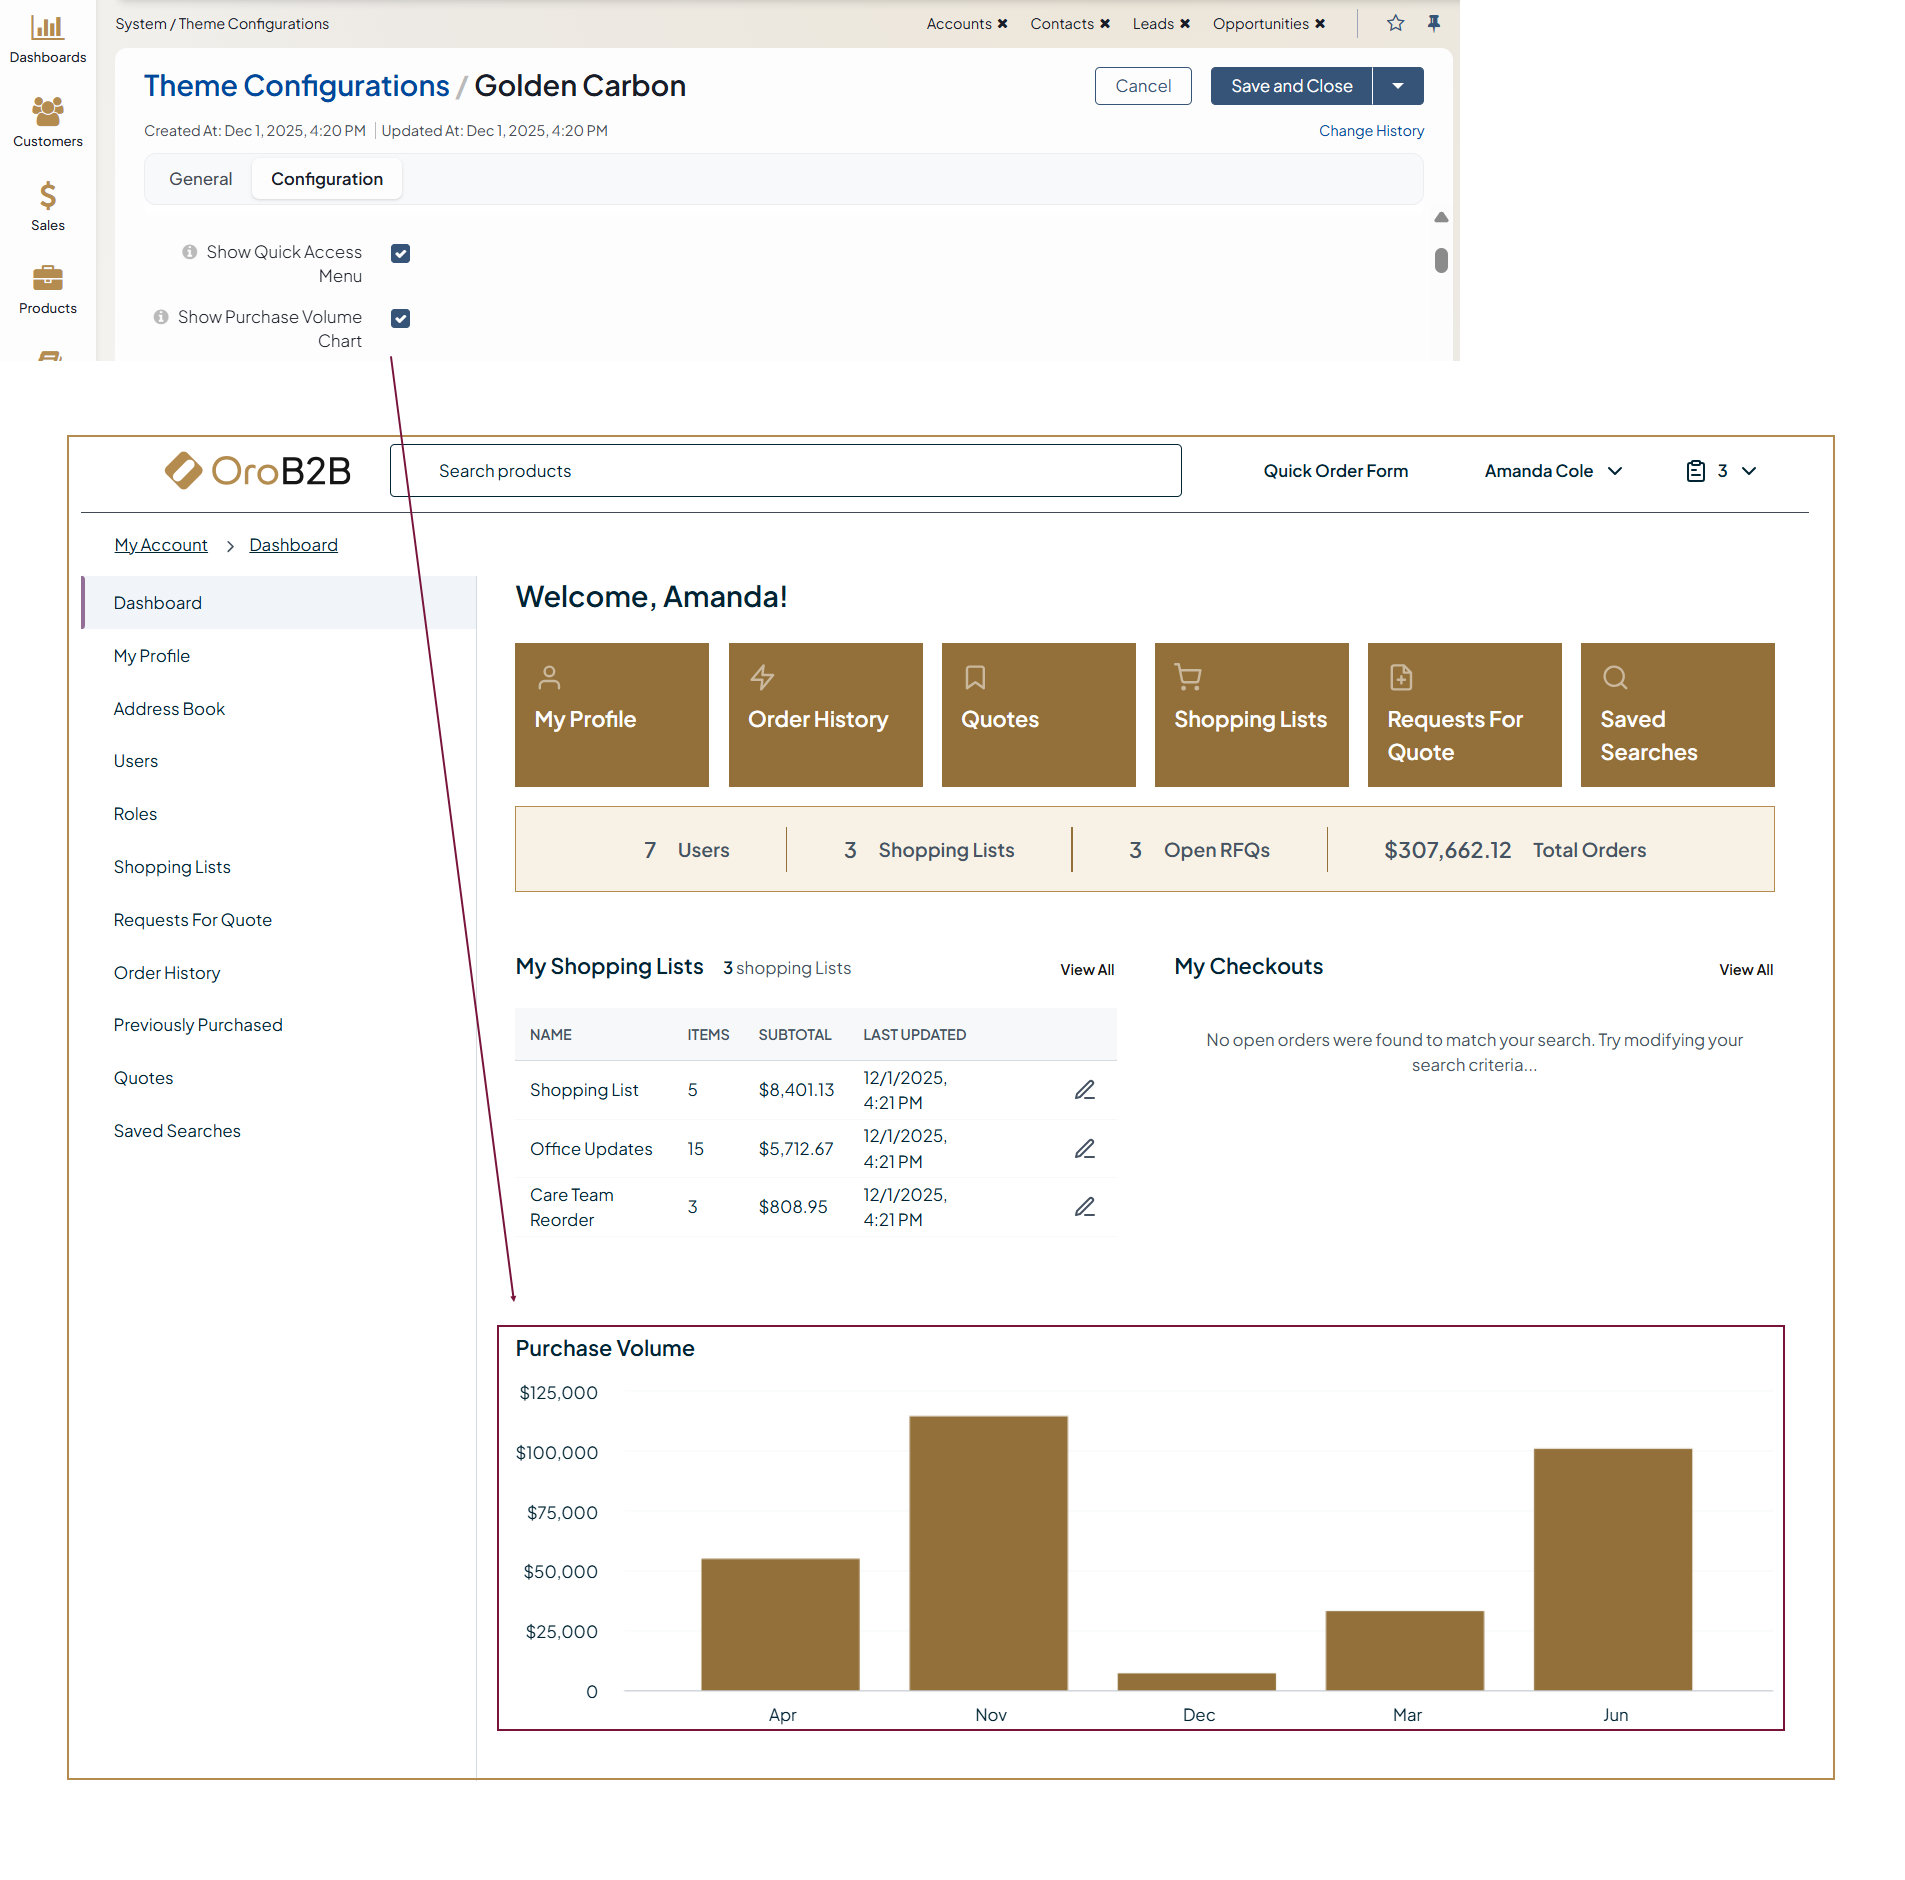Mark page as favorite with star icon
1905x1880 pixels.
point(1395,23)
